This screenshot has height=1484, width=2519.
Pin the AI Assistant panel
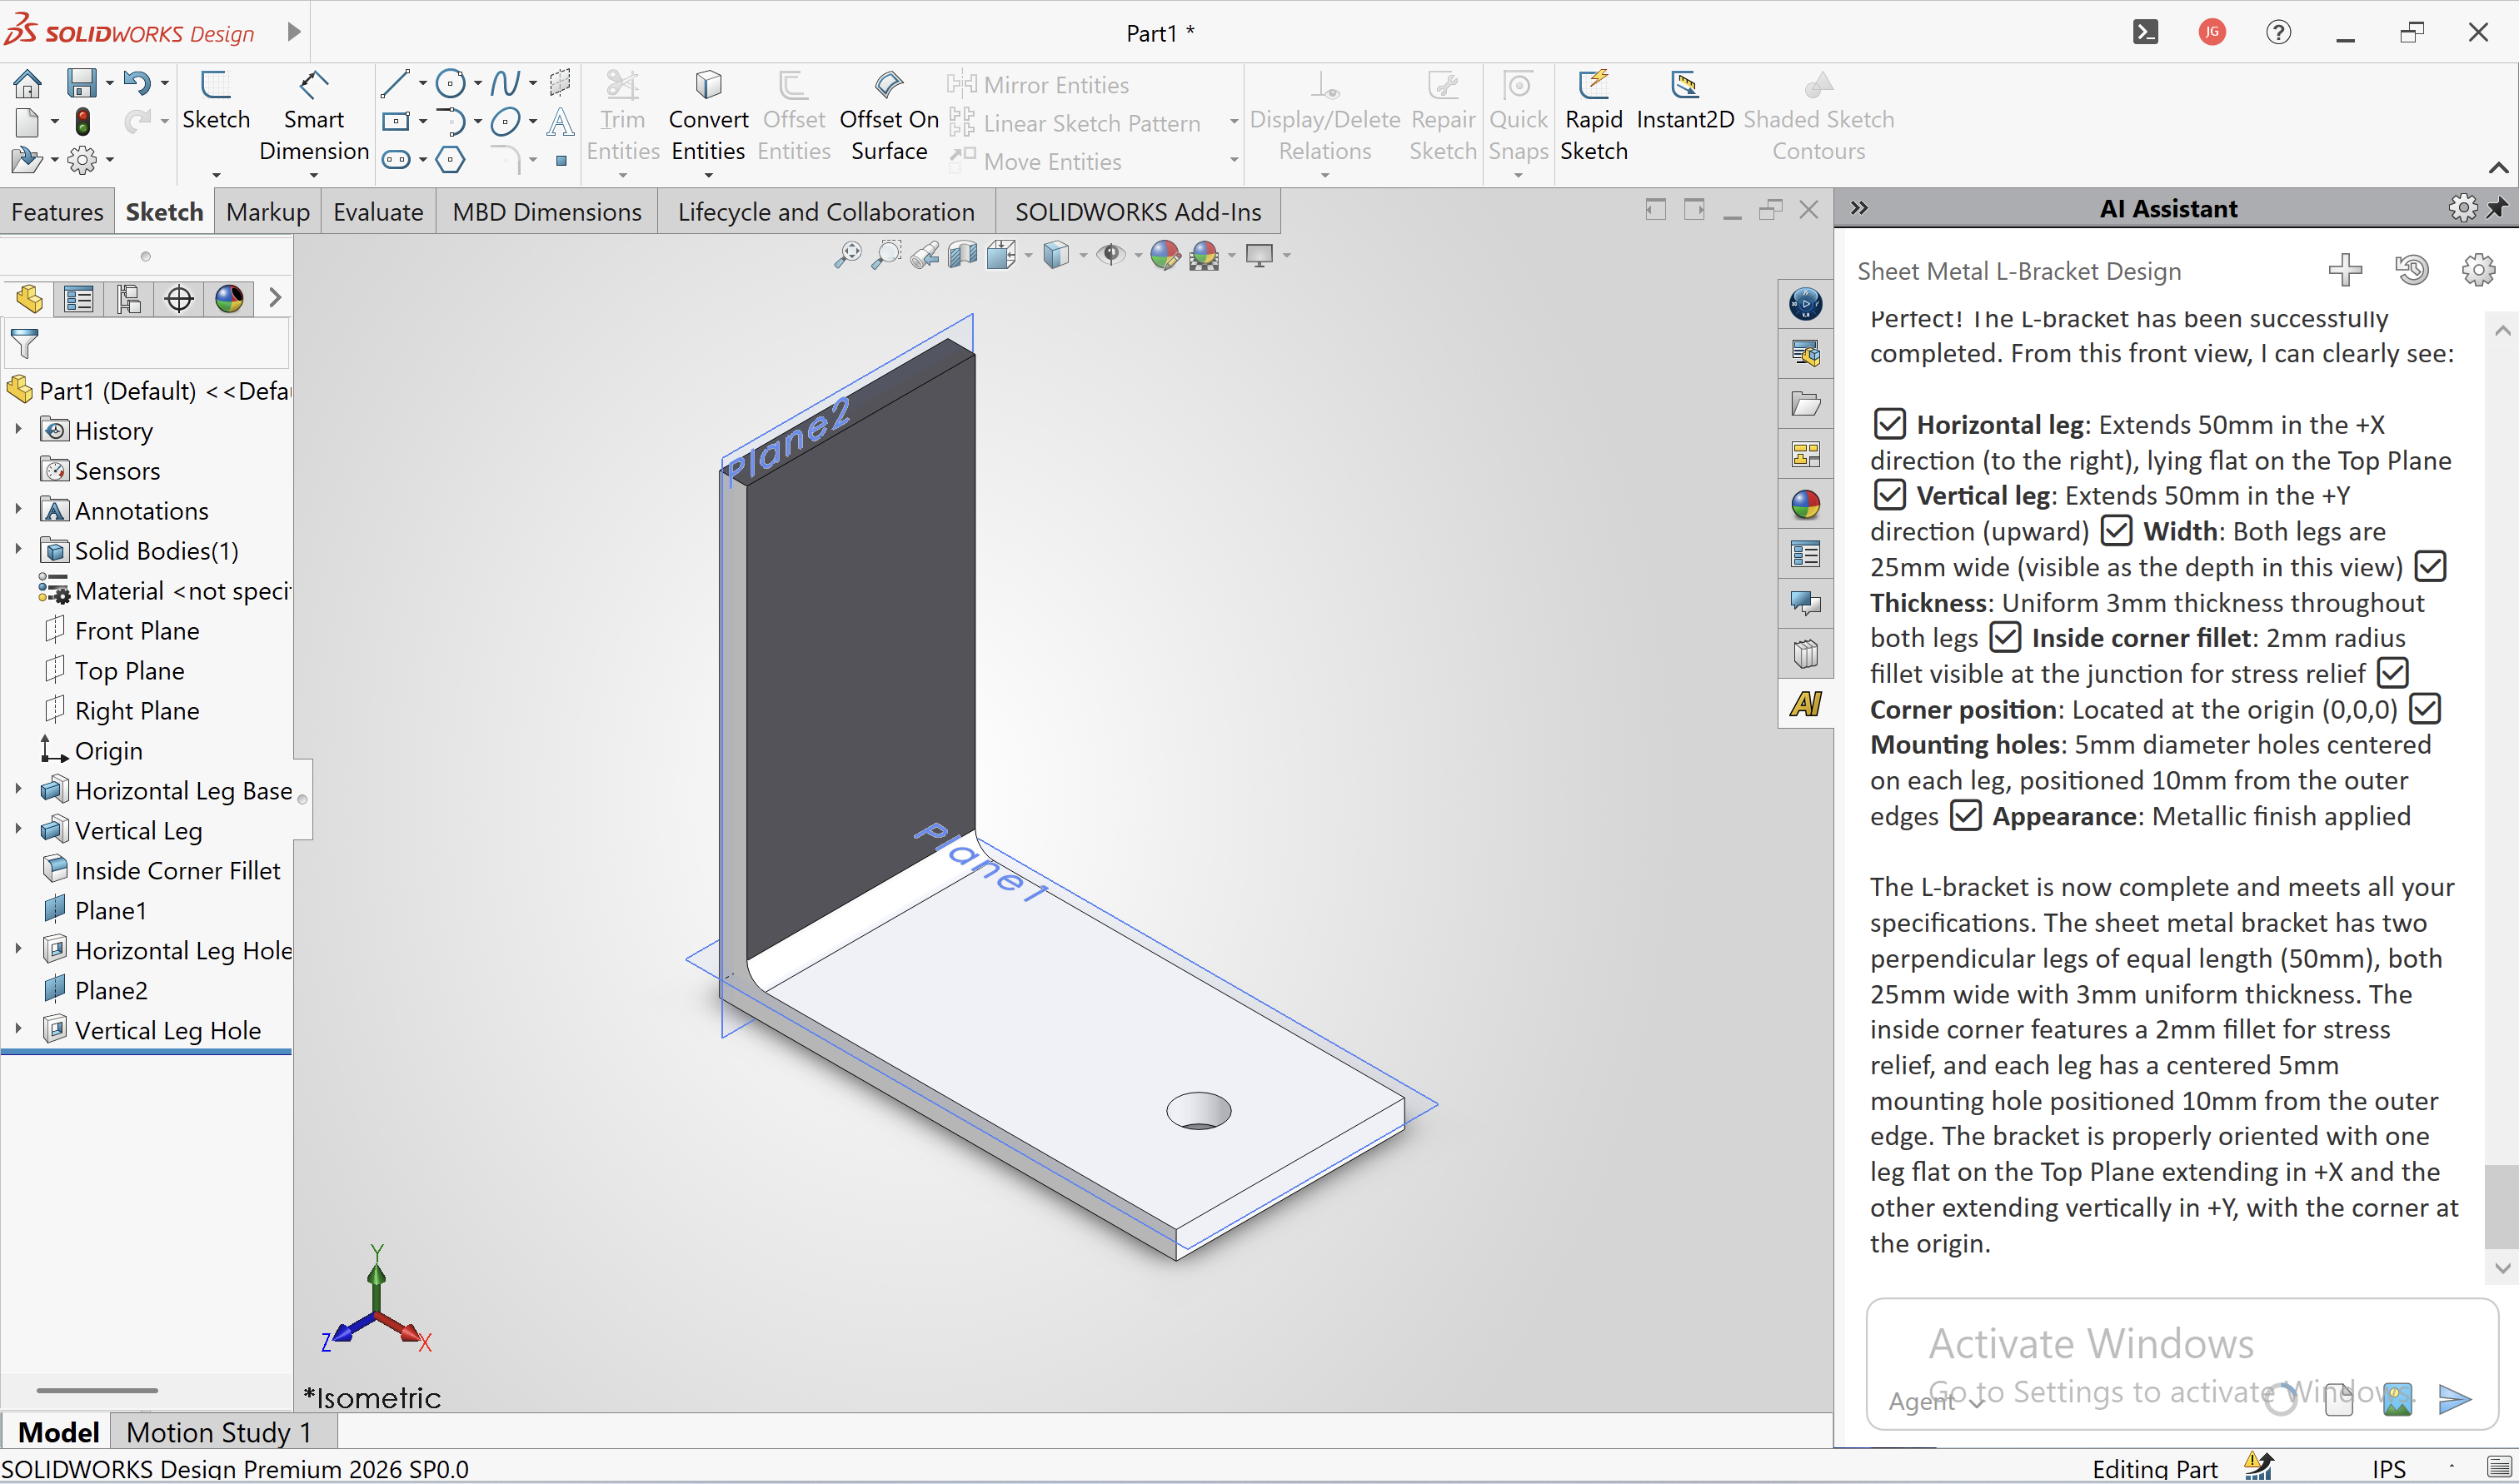click(x=2498, y=208)
